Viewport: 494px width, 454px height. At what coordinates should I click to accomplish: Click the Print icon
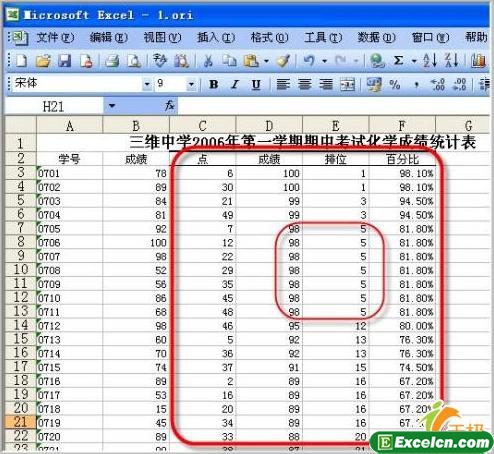[x=112, y=61]
